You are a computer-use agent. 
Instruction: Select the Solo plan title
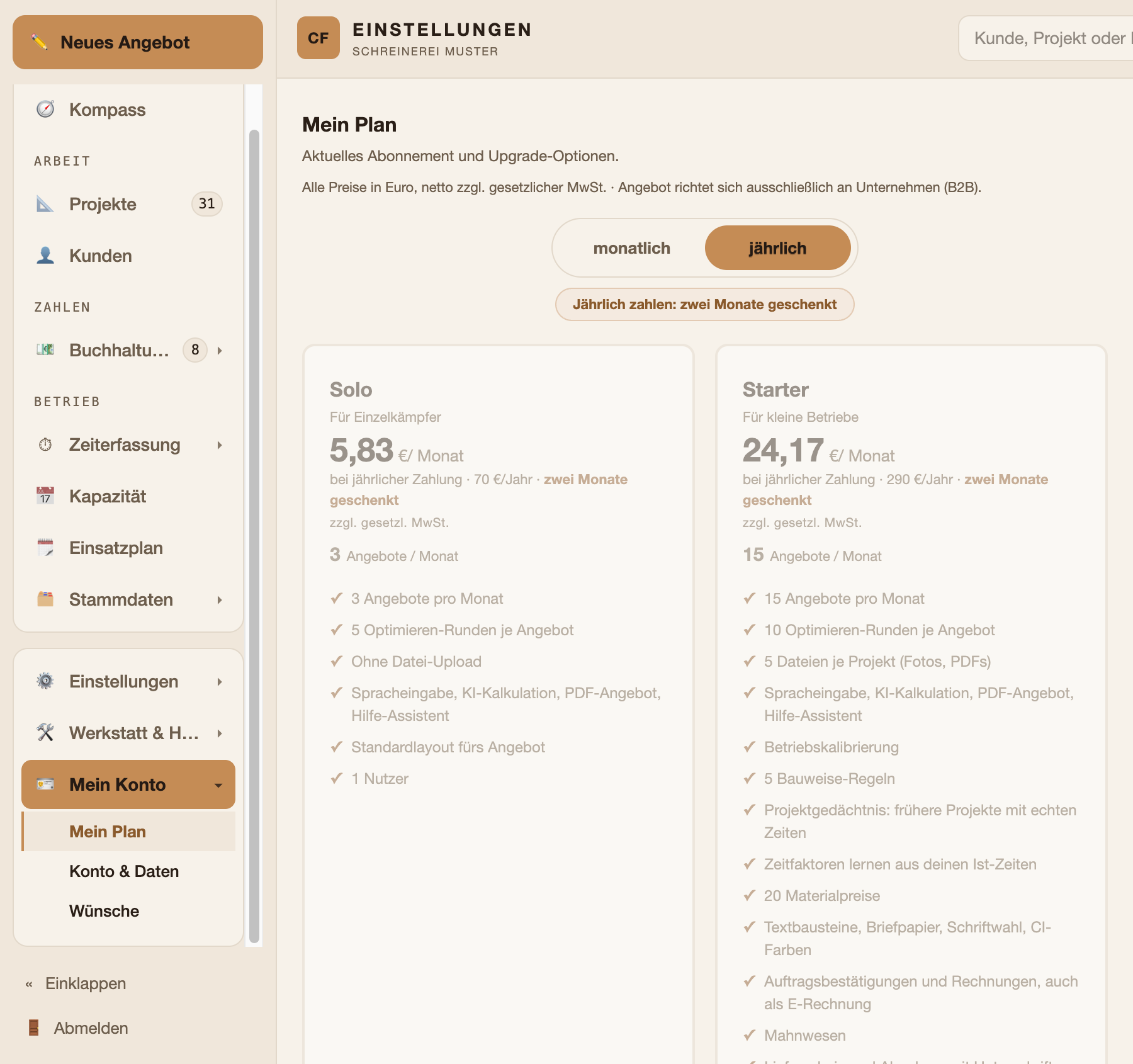coord(351,389)
